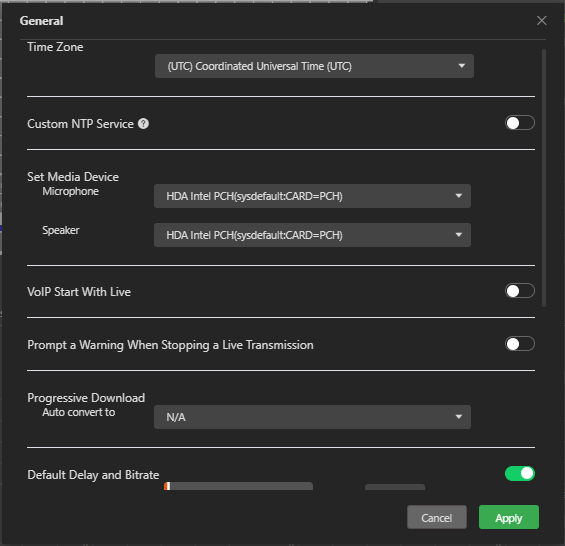This screenshot has height=546, width=565.
Task: Open the Time Zone dropdown
Action: (x=314, y=66)
